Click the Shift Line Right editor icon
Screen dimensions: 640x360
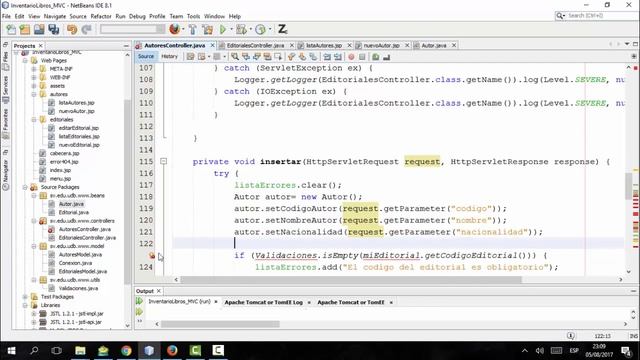pyautogui.click(x=338, y=57)
